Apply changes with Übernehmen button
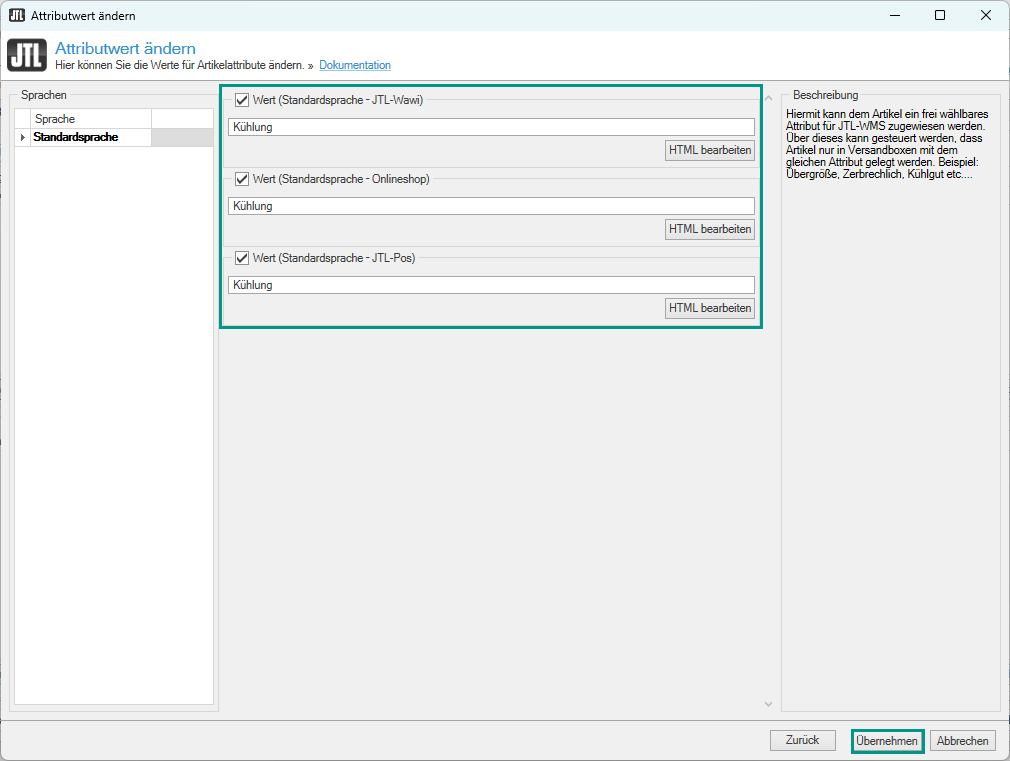1010x761 pixels. (887, 741)
